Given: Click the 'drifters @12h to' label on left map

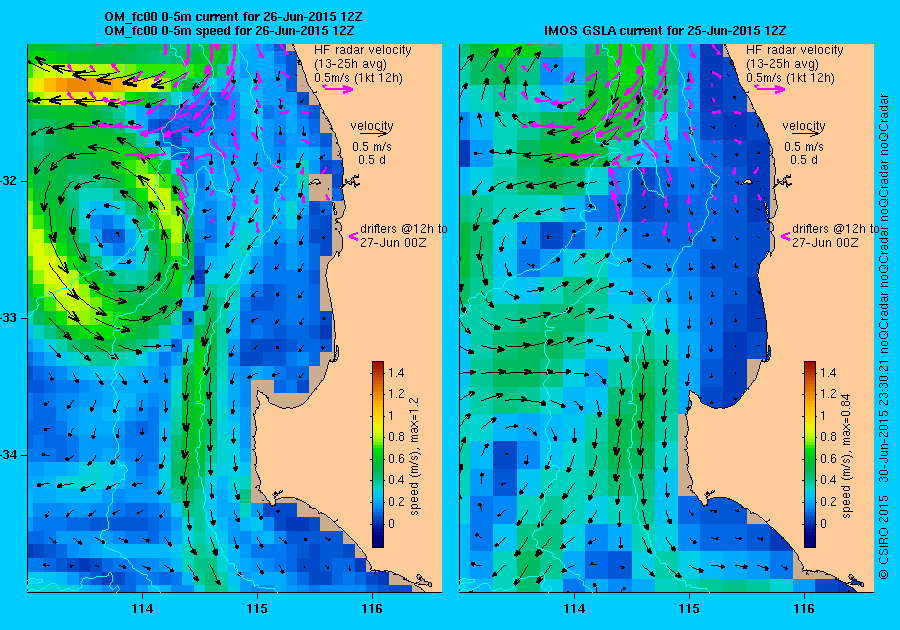Looking at the screenshot, I should coord(404,229).
